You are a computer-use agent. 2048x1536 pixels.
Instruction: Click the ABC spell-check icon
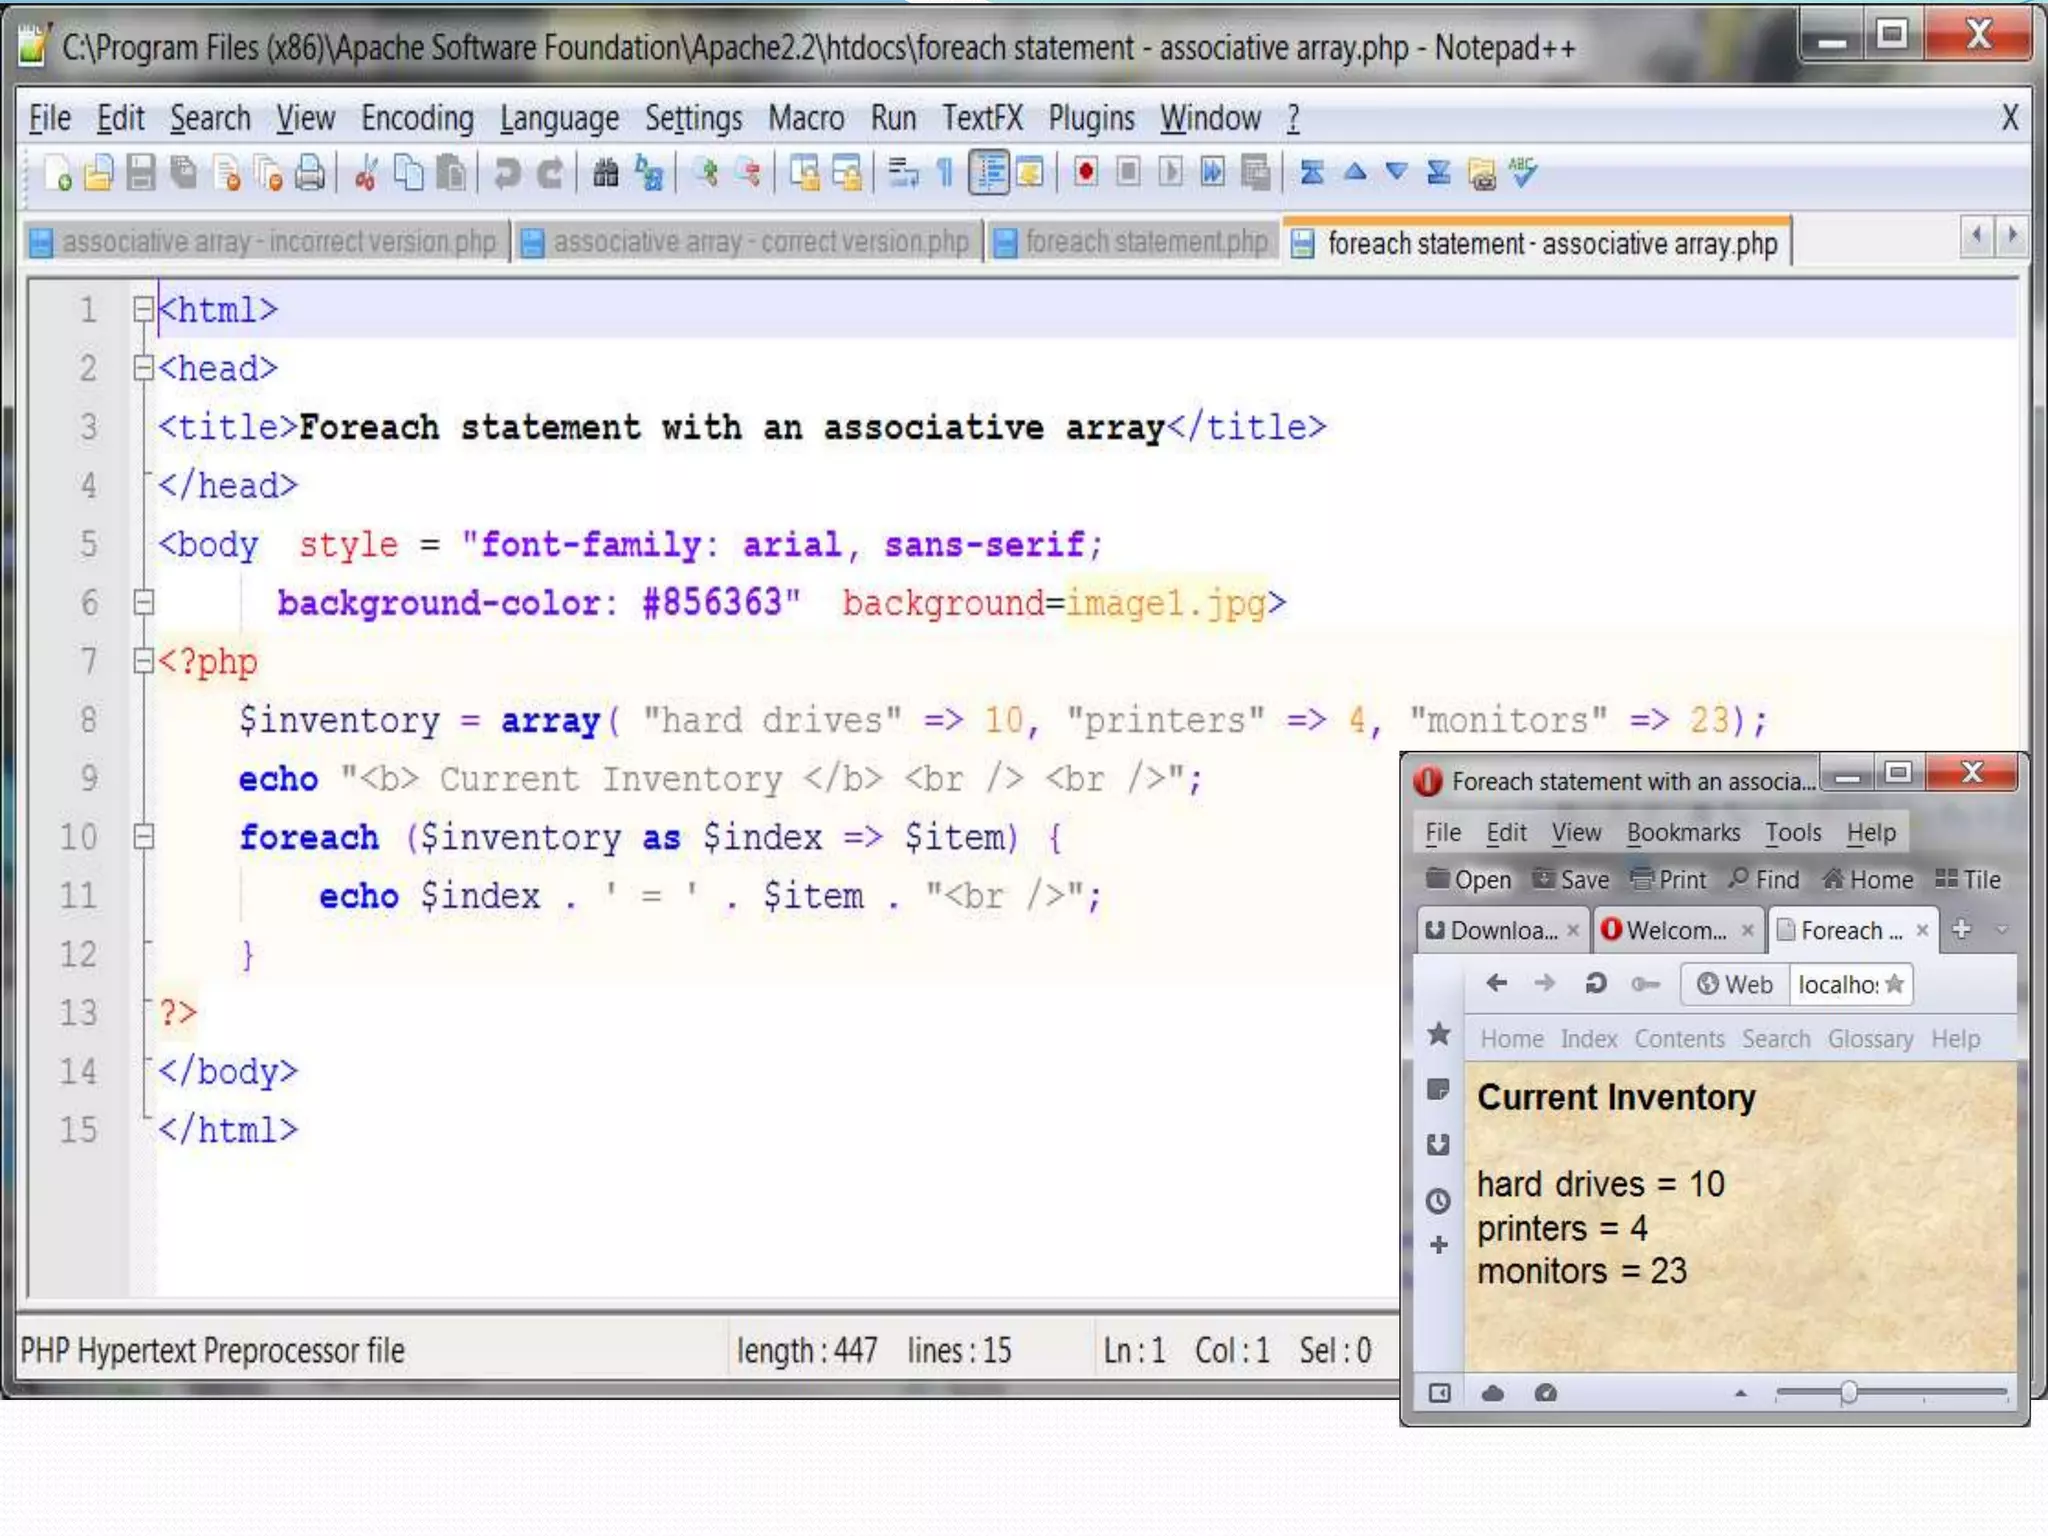pos(1523,172)
